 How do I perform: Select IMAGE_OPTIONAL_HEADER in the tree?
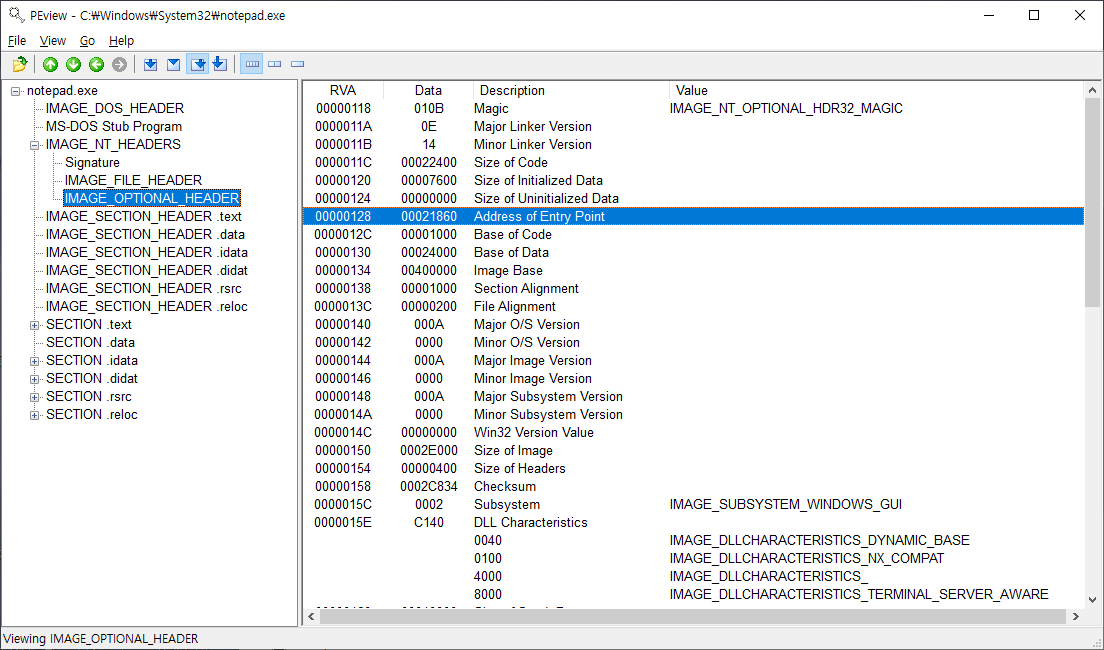pyautogui.click(x=152, y=199)
